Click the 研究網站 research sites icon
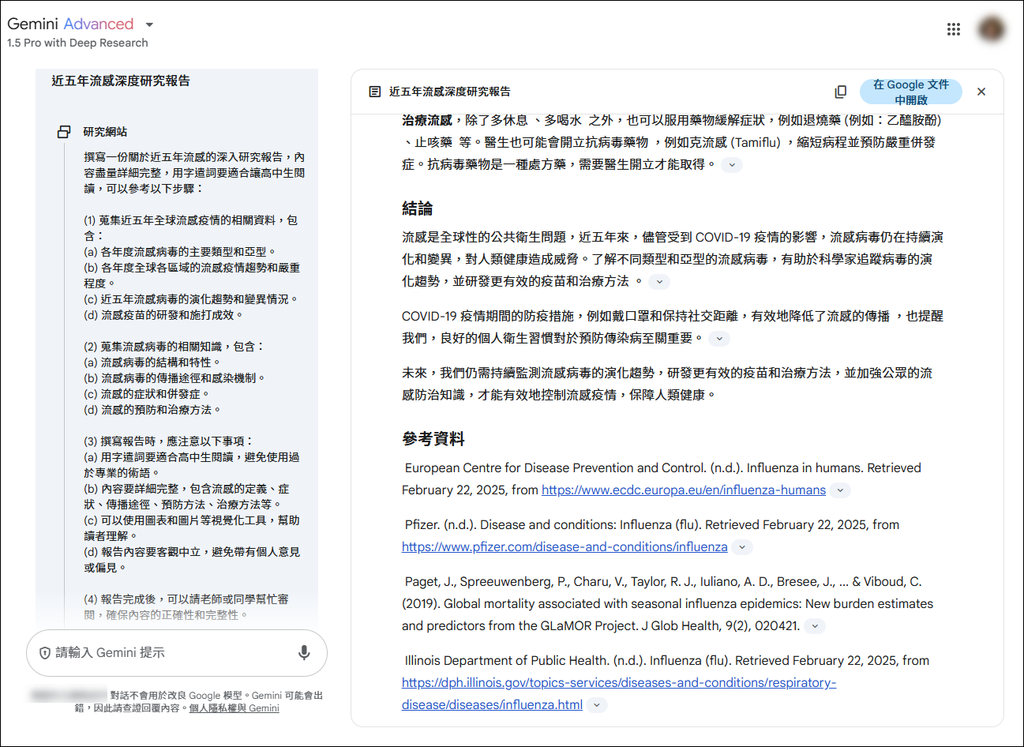 click(x=64, y=131)
